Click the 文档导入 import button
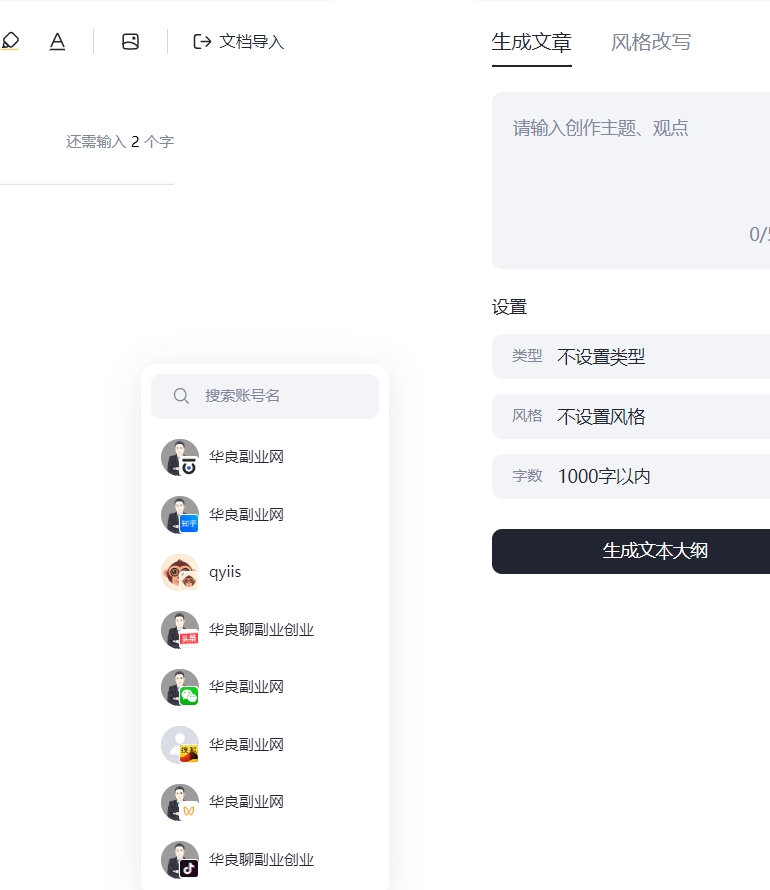Viewport: 770px width, 890px height. (238, 41)
